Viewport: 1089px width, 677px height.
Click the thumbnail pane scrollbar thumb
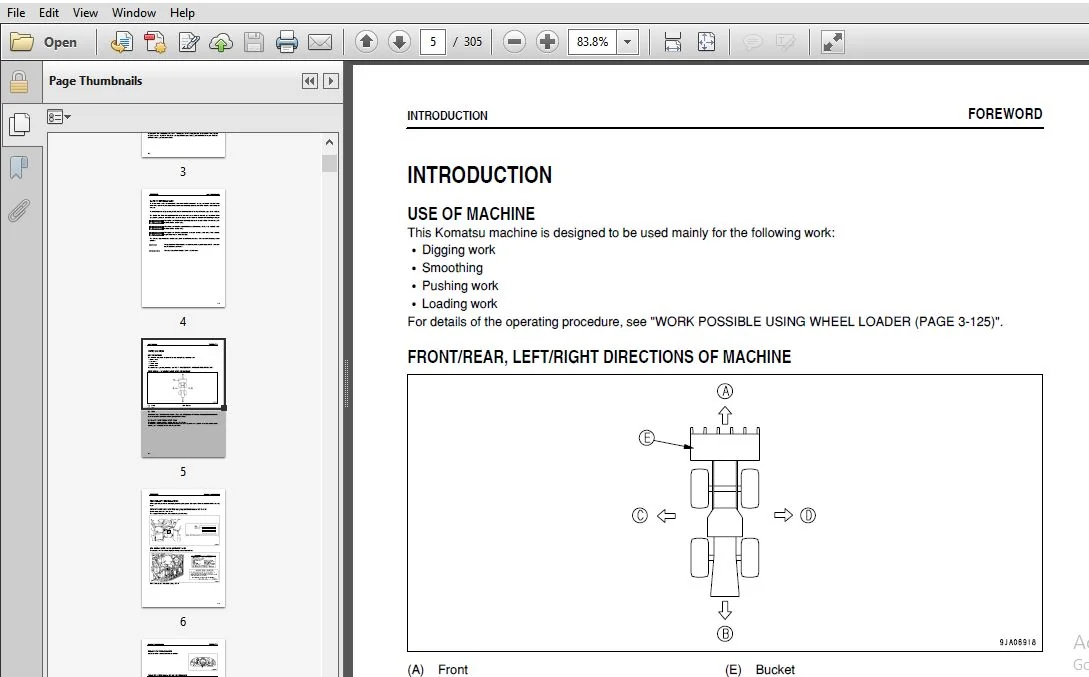329,163
